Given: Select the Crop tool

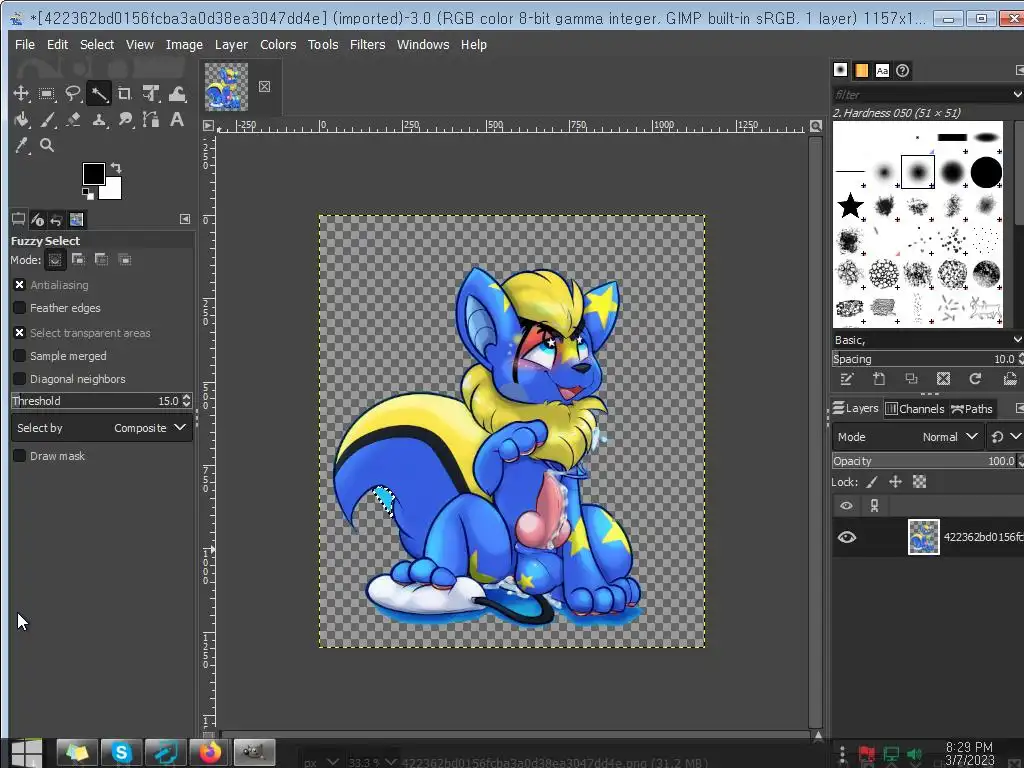Looking at the screenshot, I should point(125,93).
